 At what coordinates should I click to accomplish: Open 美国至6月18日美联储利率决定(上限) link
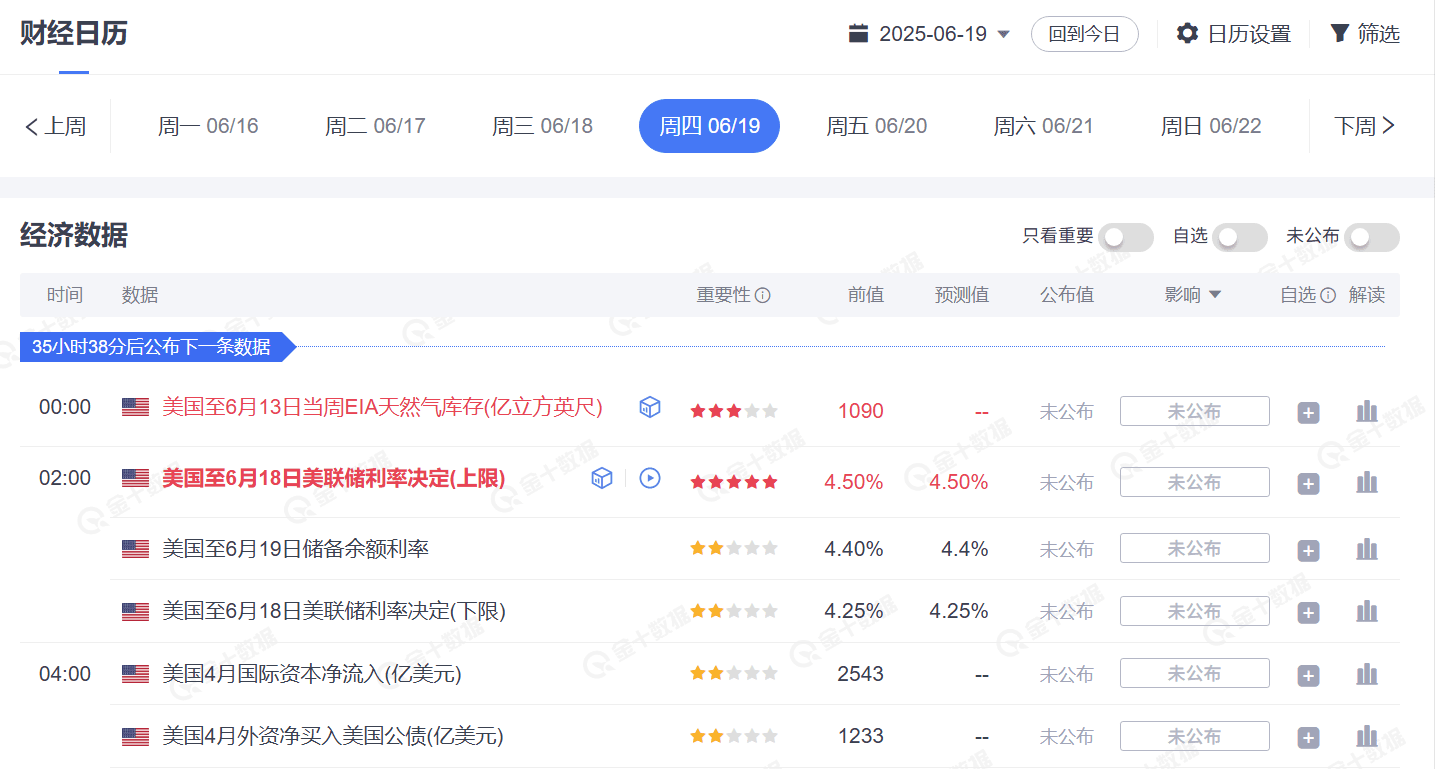[x=334, y=478]
